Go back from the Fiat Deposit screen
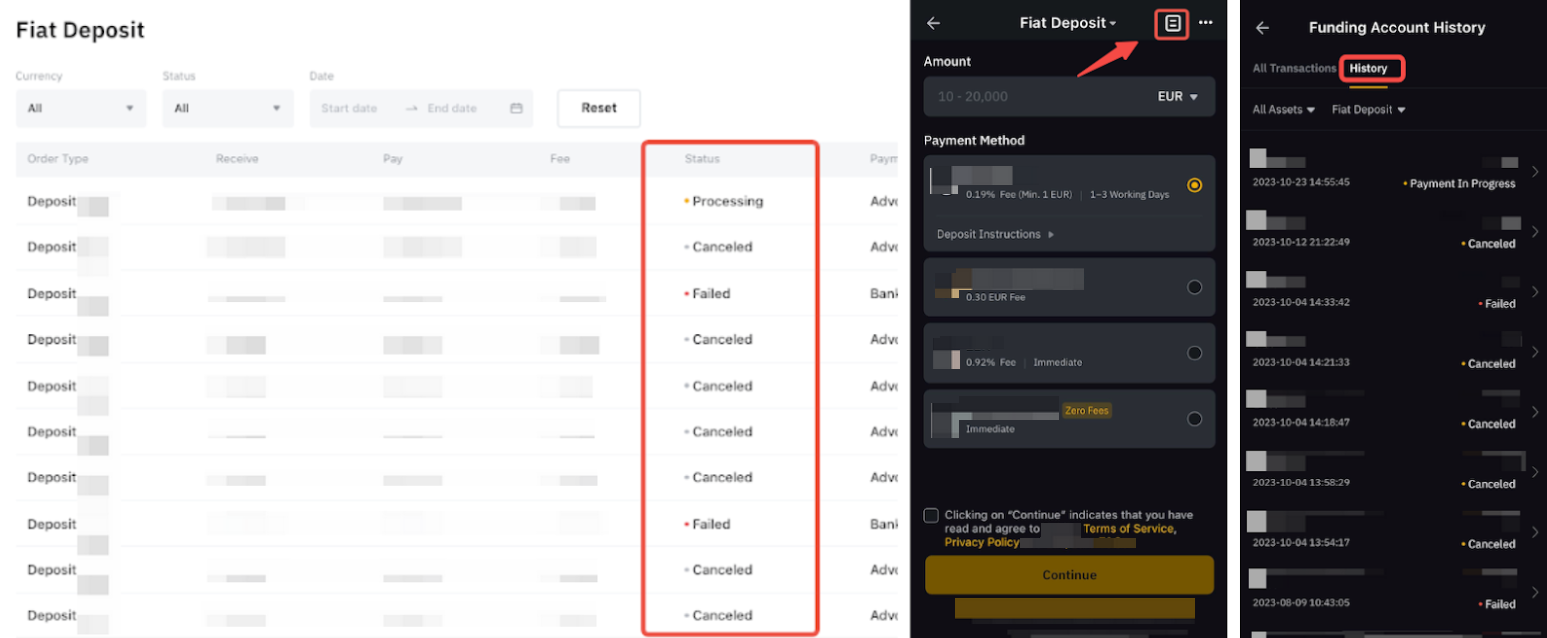This screenshot has width=1547, height=638. coord(934,23)
